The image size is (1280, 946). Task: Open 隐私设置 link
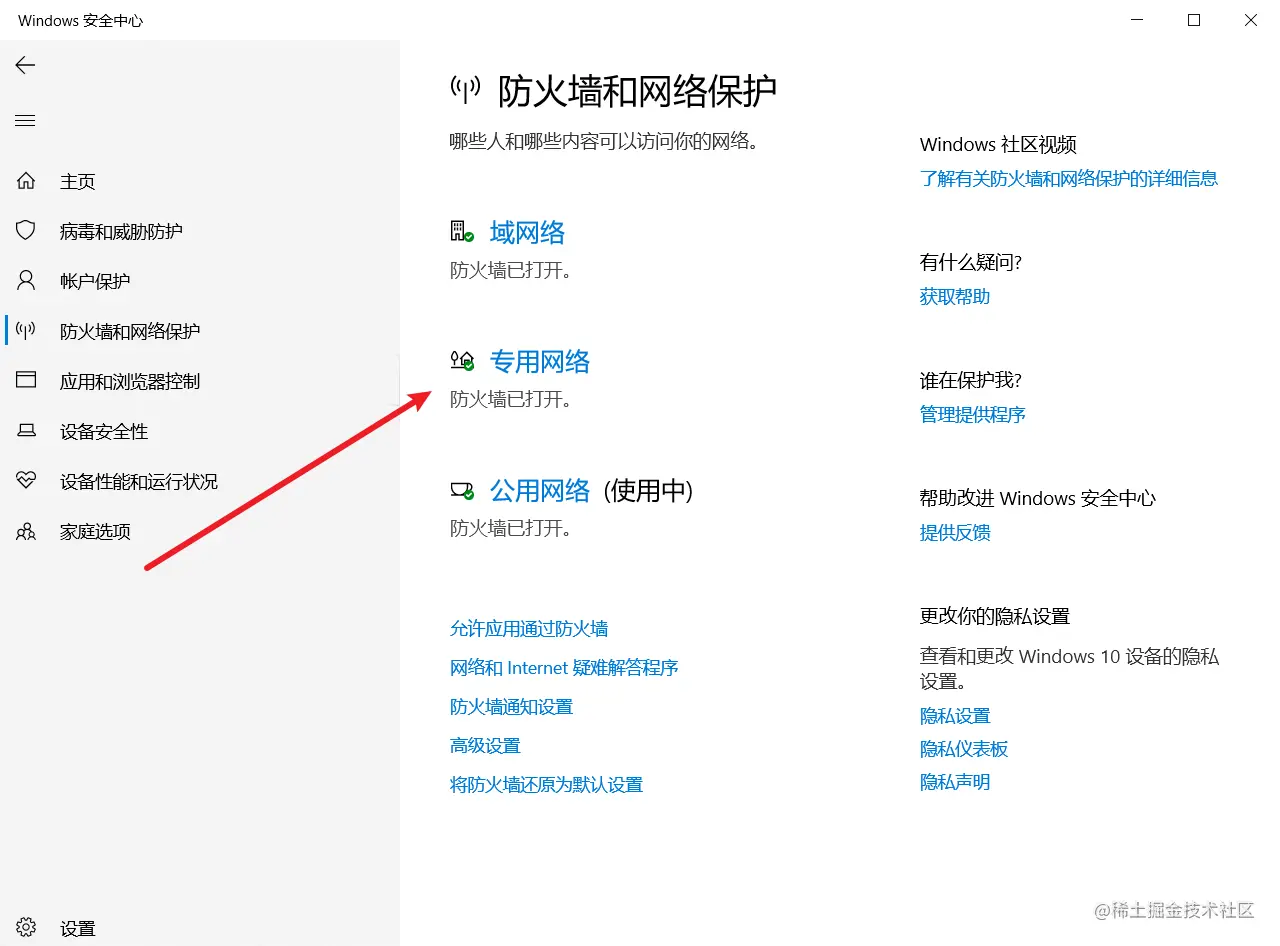coord(955,715)
